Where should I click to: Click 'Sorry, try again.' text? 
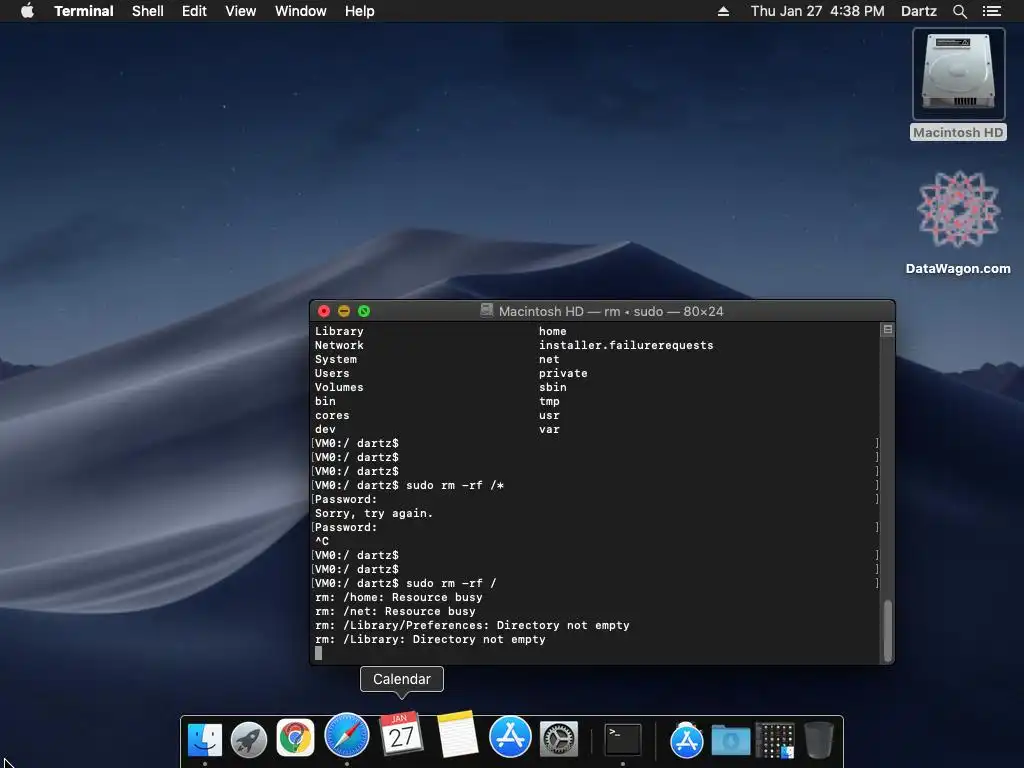(x=374, y=513)
